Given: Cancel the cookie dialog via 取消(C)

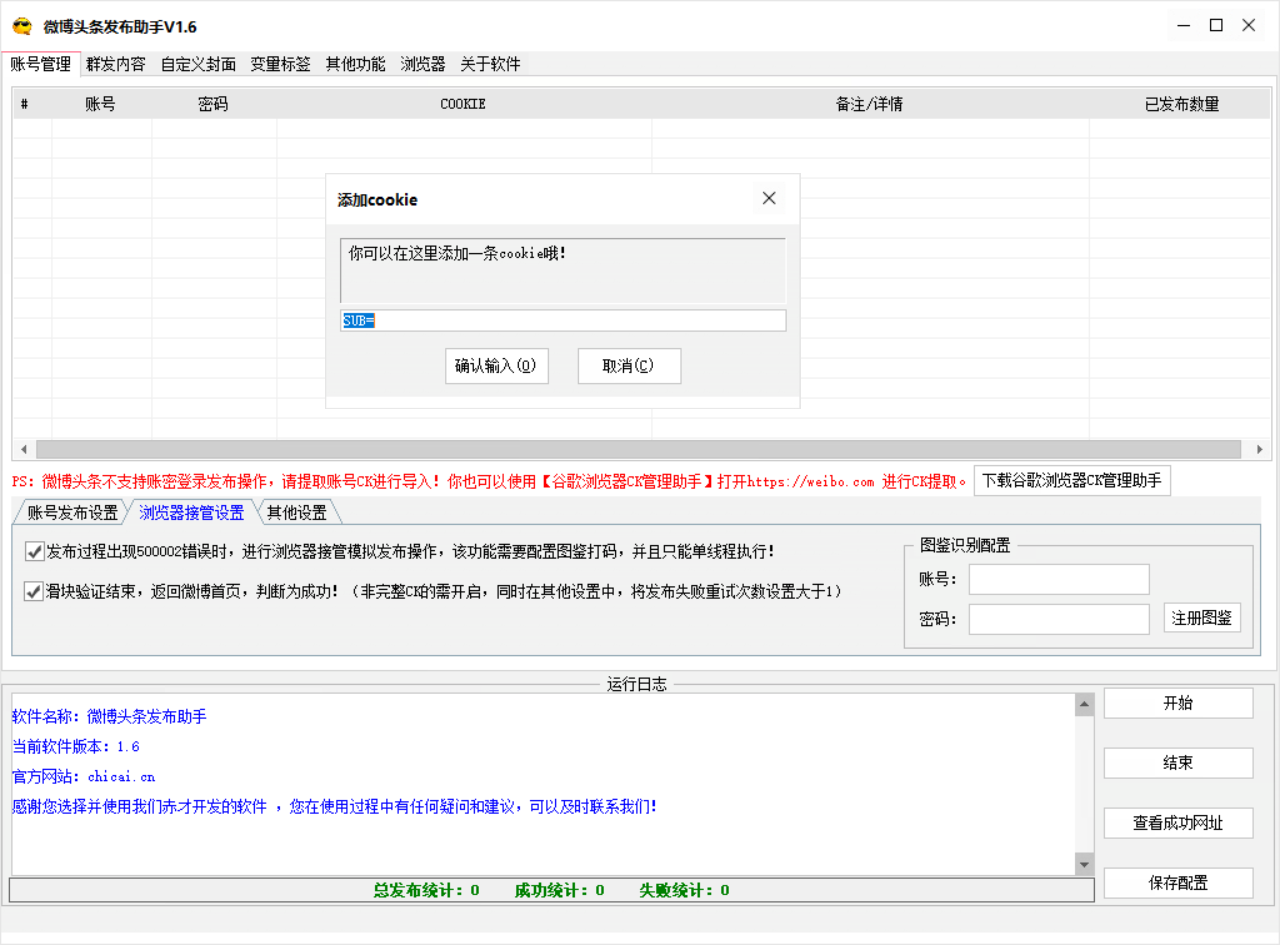Looking at the screenshot, I should pyautogui.click(x=629, y=366).
